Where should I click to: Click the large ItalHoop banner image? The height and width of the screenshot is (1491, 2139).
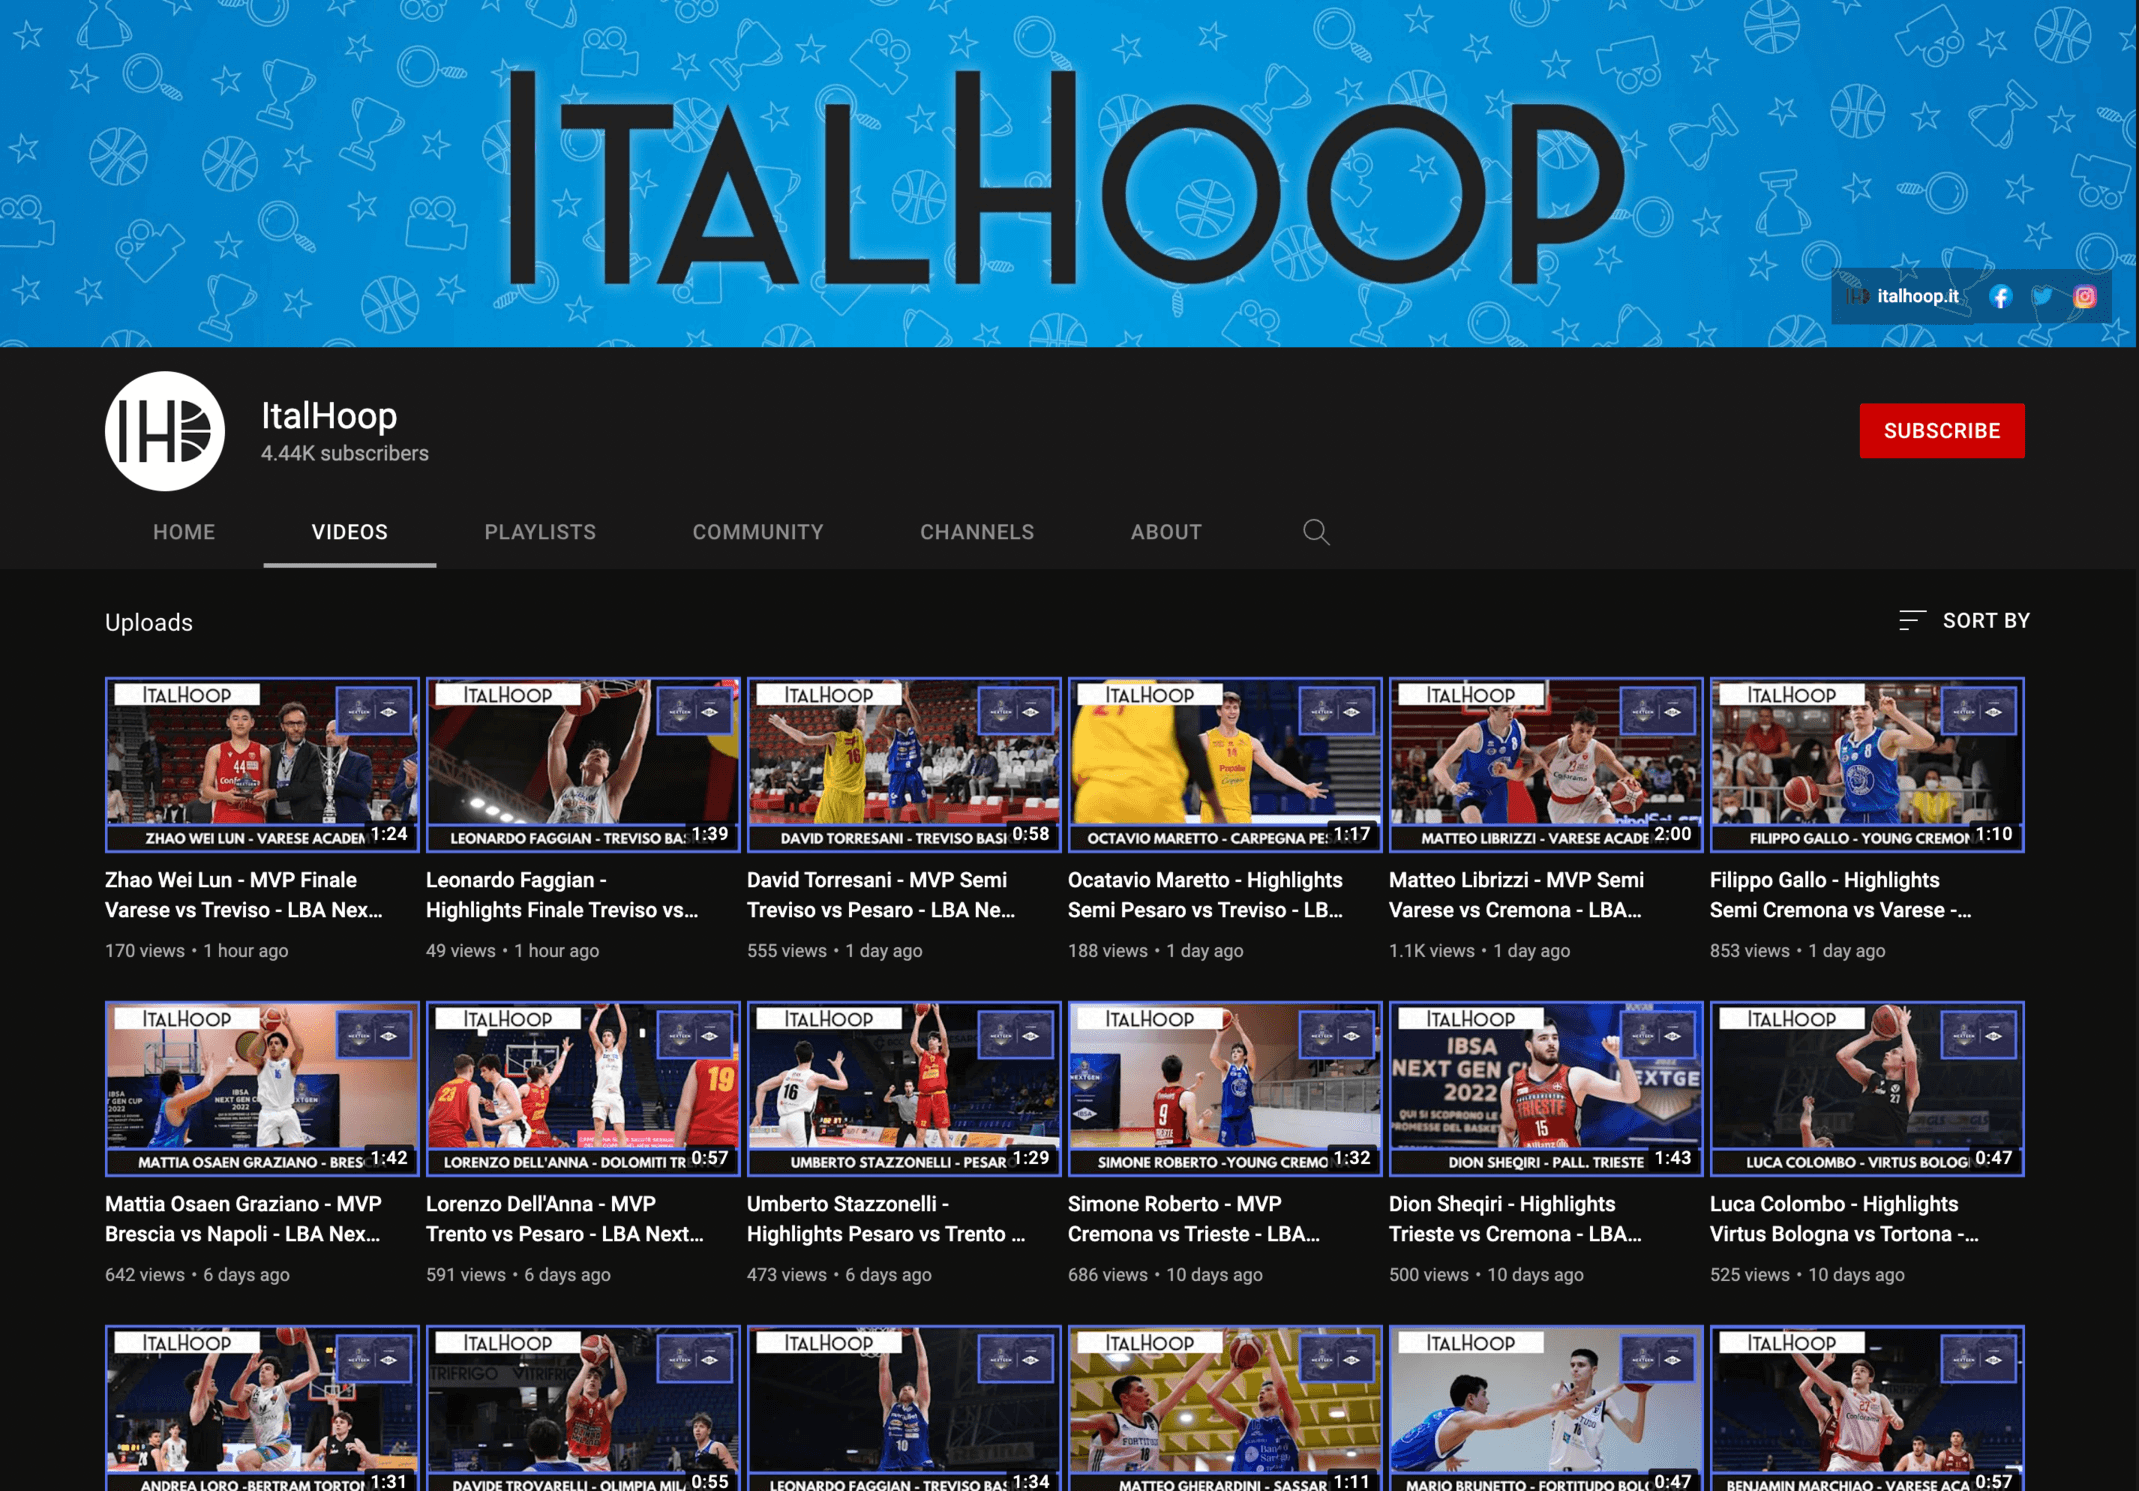click(1068, 173)
